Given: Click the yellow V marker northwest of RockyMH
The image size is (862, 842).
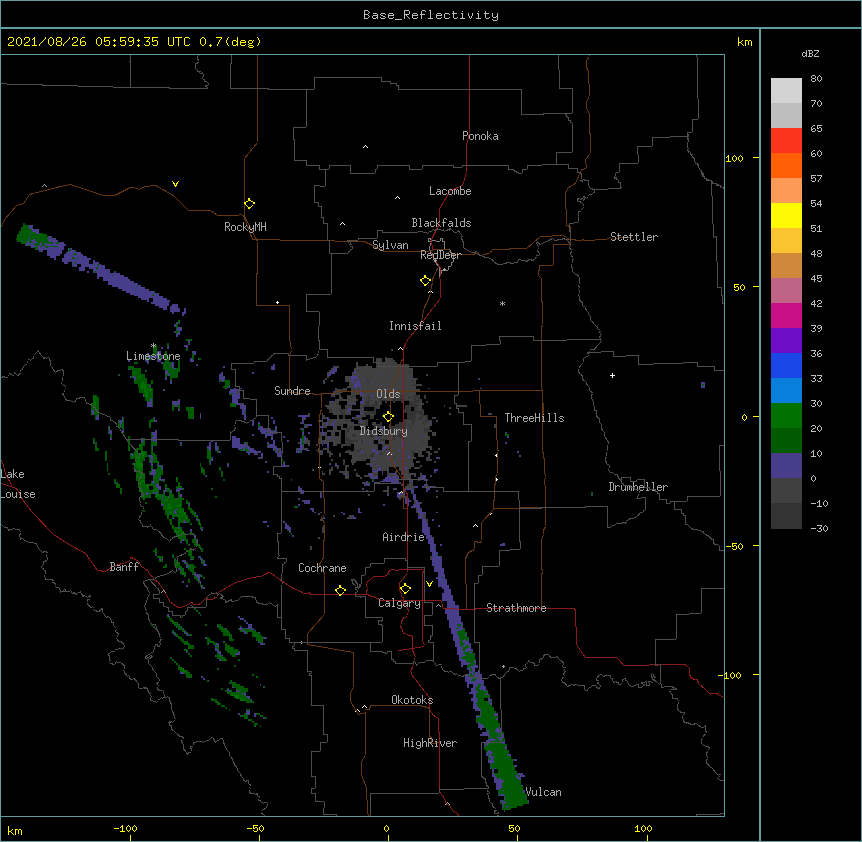Looking at the screenshot, I should pyautogui.click(x=175, y=184).
